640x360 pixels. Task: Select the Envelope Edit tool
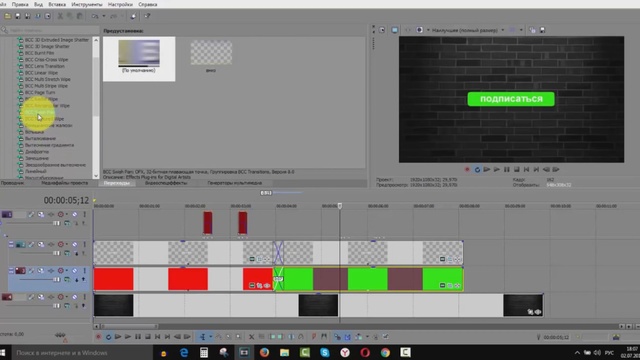[x=218, y=337]
